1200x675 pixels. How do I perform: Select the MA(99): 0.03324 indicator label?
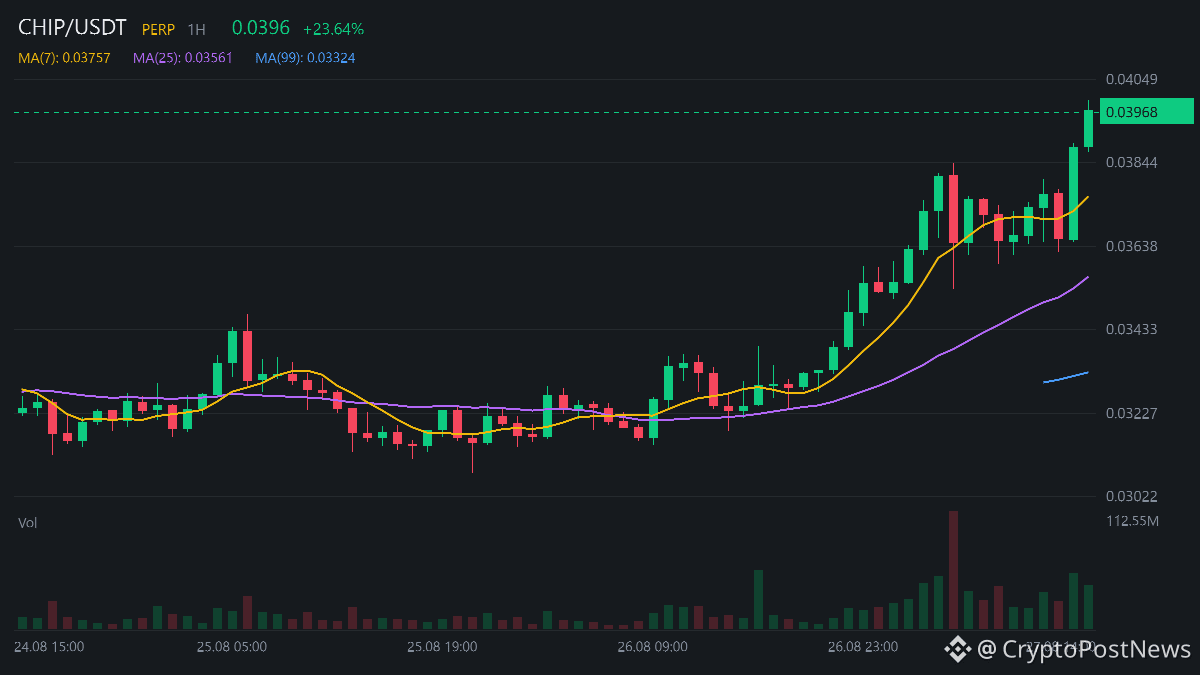click(x=305, y=58)
